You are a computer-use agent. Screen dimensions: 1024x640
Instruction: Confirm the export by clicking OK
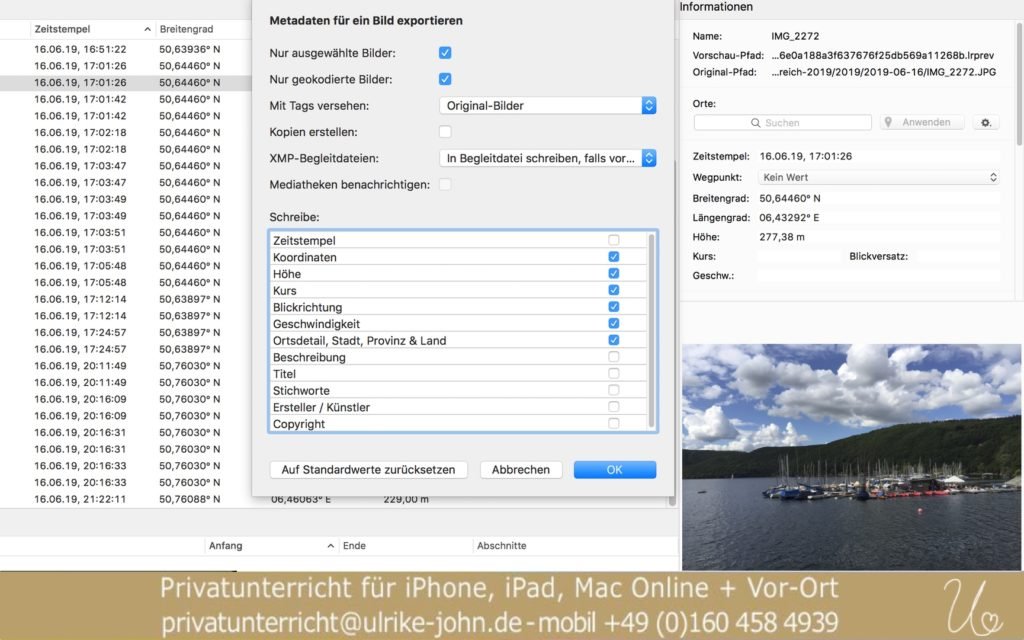[x=614, y=469]
